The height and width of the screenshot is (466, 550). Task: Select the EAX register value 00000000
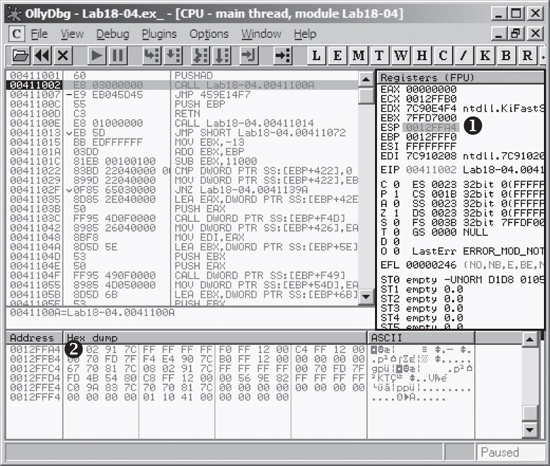(431, 89)
